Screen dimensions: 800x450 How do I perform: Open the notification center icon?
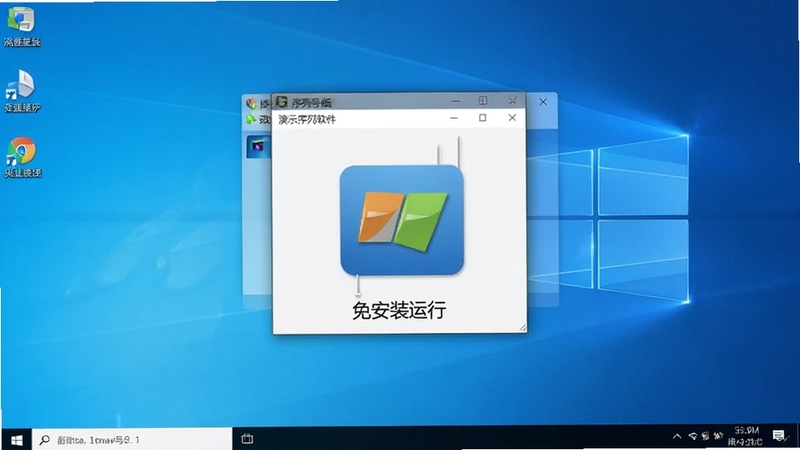pyautogui.click(x=779, y=436)
